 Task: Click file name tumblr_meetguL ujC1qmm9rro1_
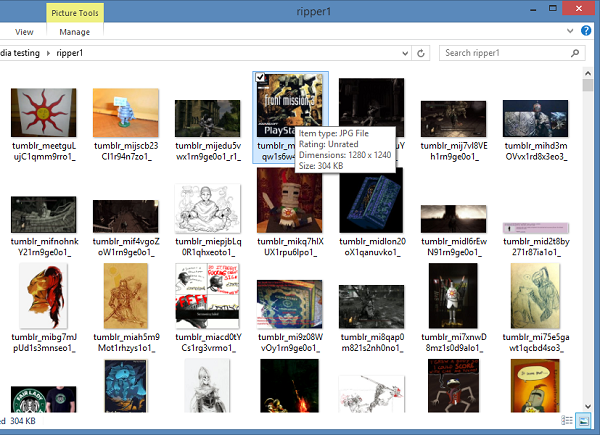(x=44, y=151)
